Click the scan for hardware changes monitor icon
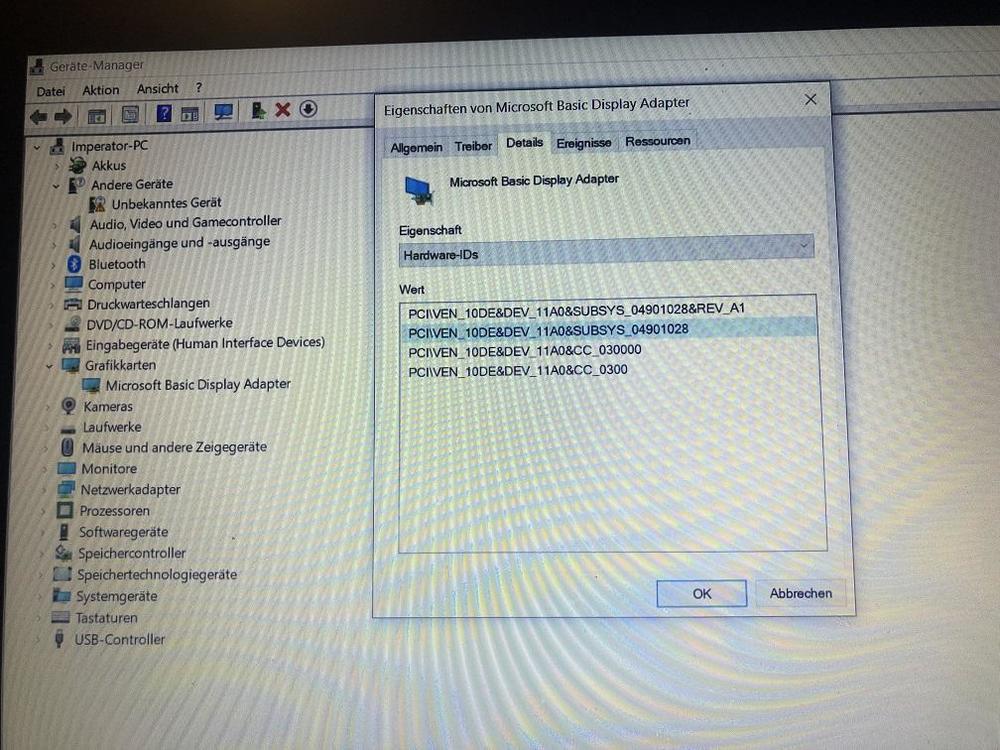Screen dimensions: 1000x750 pyautogui.click(x=223, y=113)
